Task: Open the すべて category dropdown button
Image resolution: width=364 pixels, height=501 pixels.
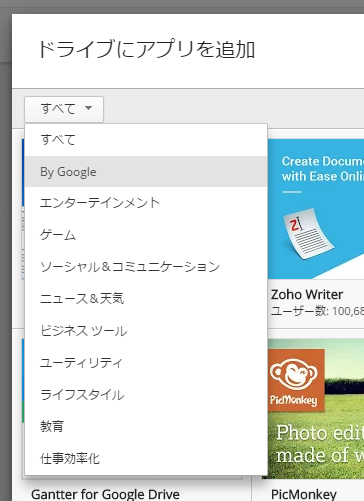Action: [x=64, y=109]
